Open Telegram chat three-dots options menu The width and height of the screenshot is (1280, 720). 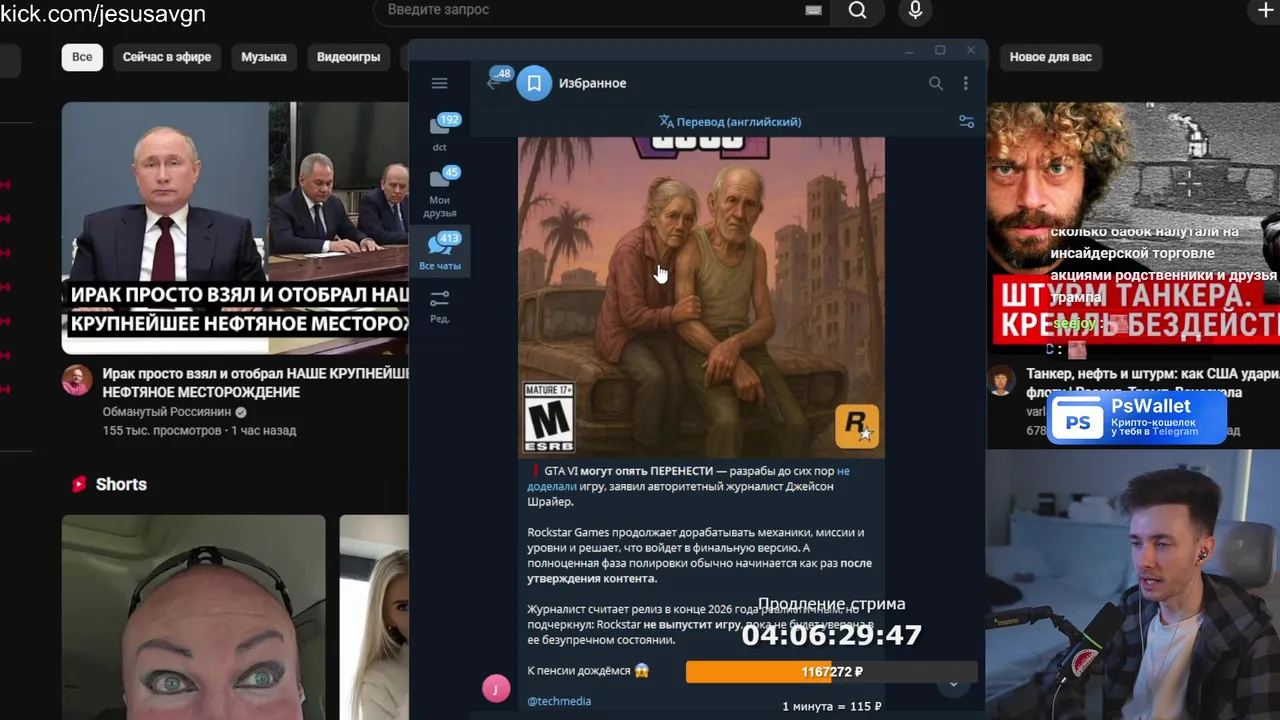click(x=965, y=83)
